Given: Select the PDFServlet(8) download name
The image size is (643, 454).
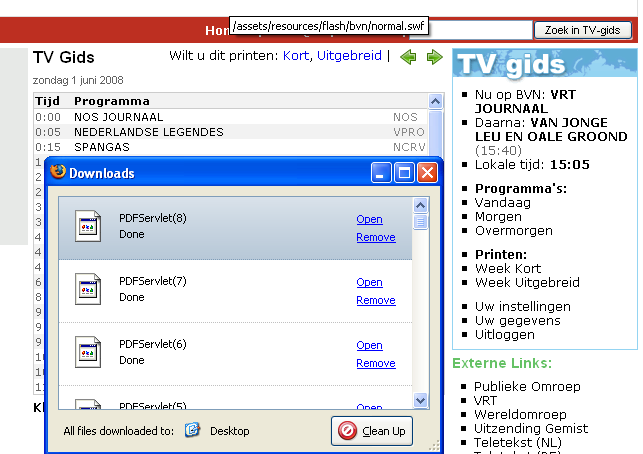Looking at the screenshot, I should (x=153, y=218).
